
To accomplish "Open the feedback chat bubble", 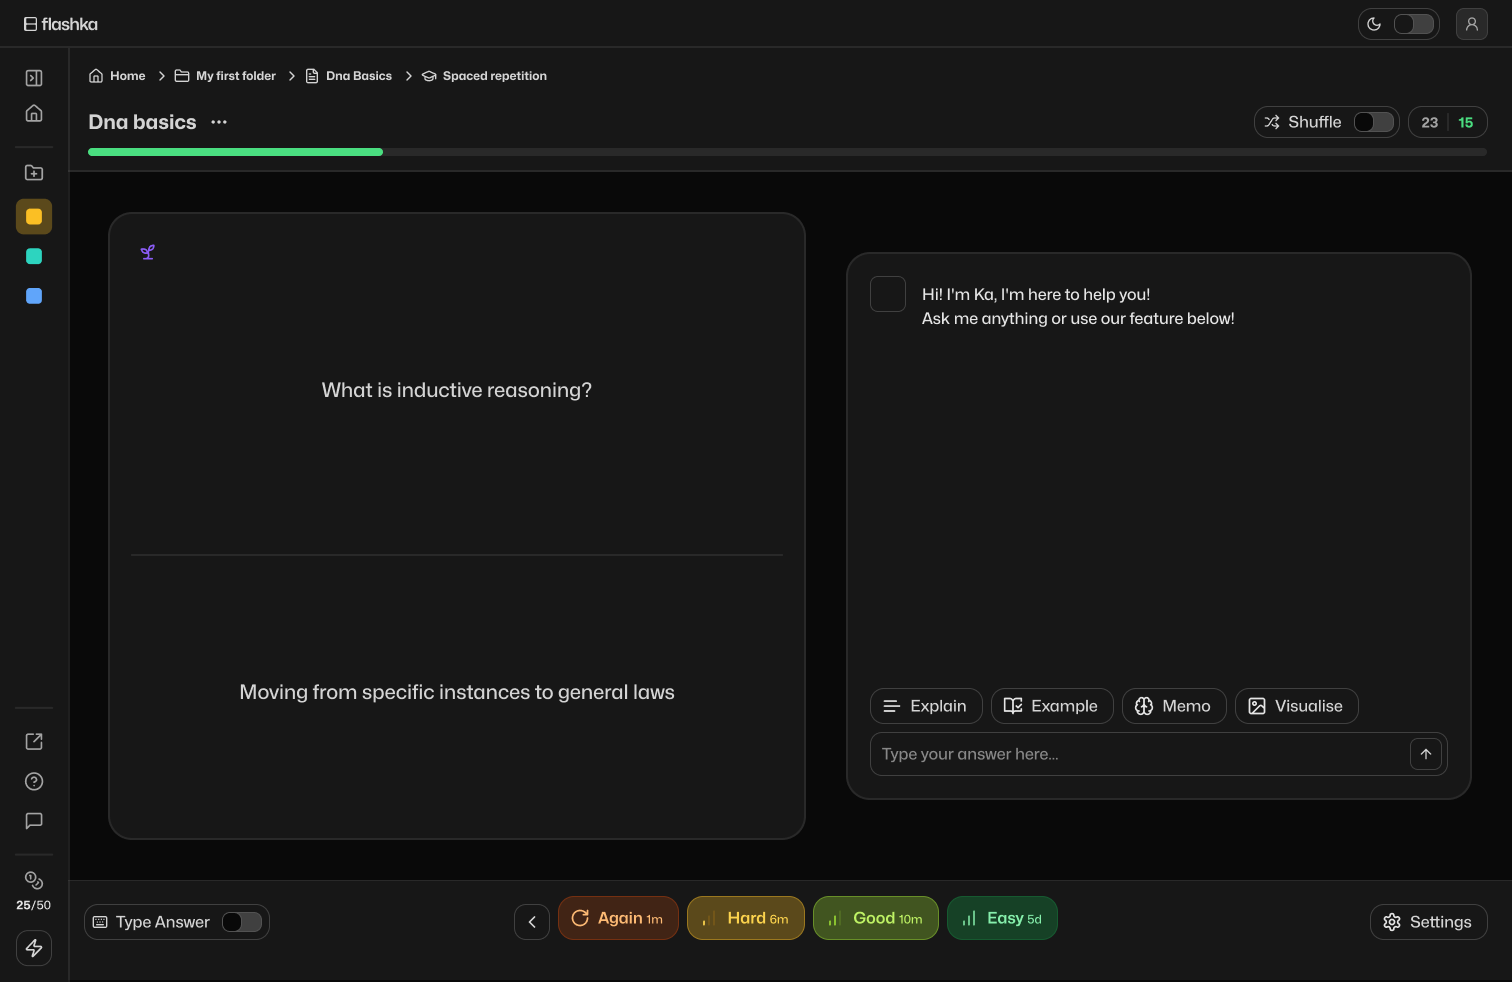I will click(x=33, y=821).
